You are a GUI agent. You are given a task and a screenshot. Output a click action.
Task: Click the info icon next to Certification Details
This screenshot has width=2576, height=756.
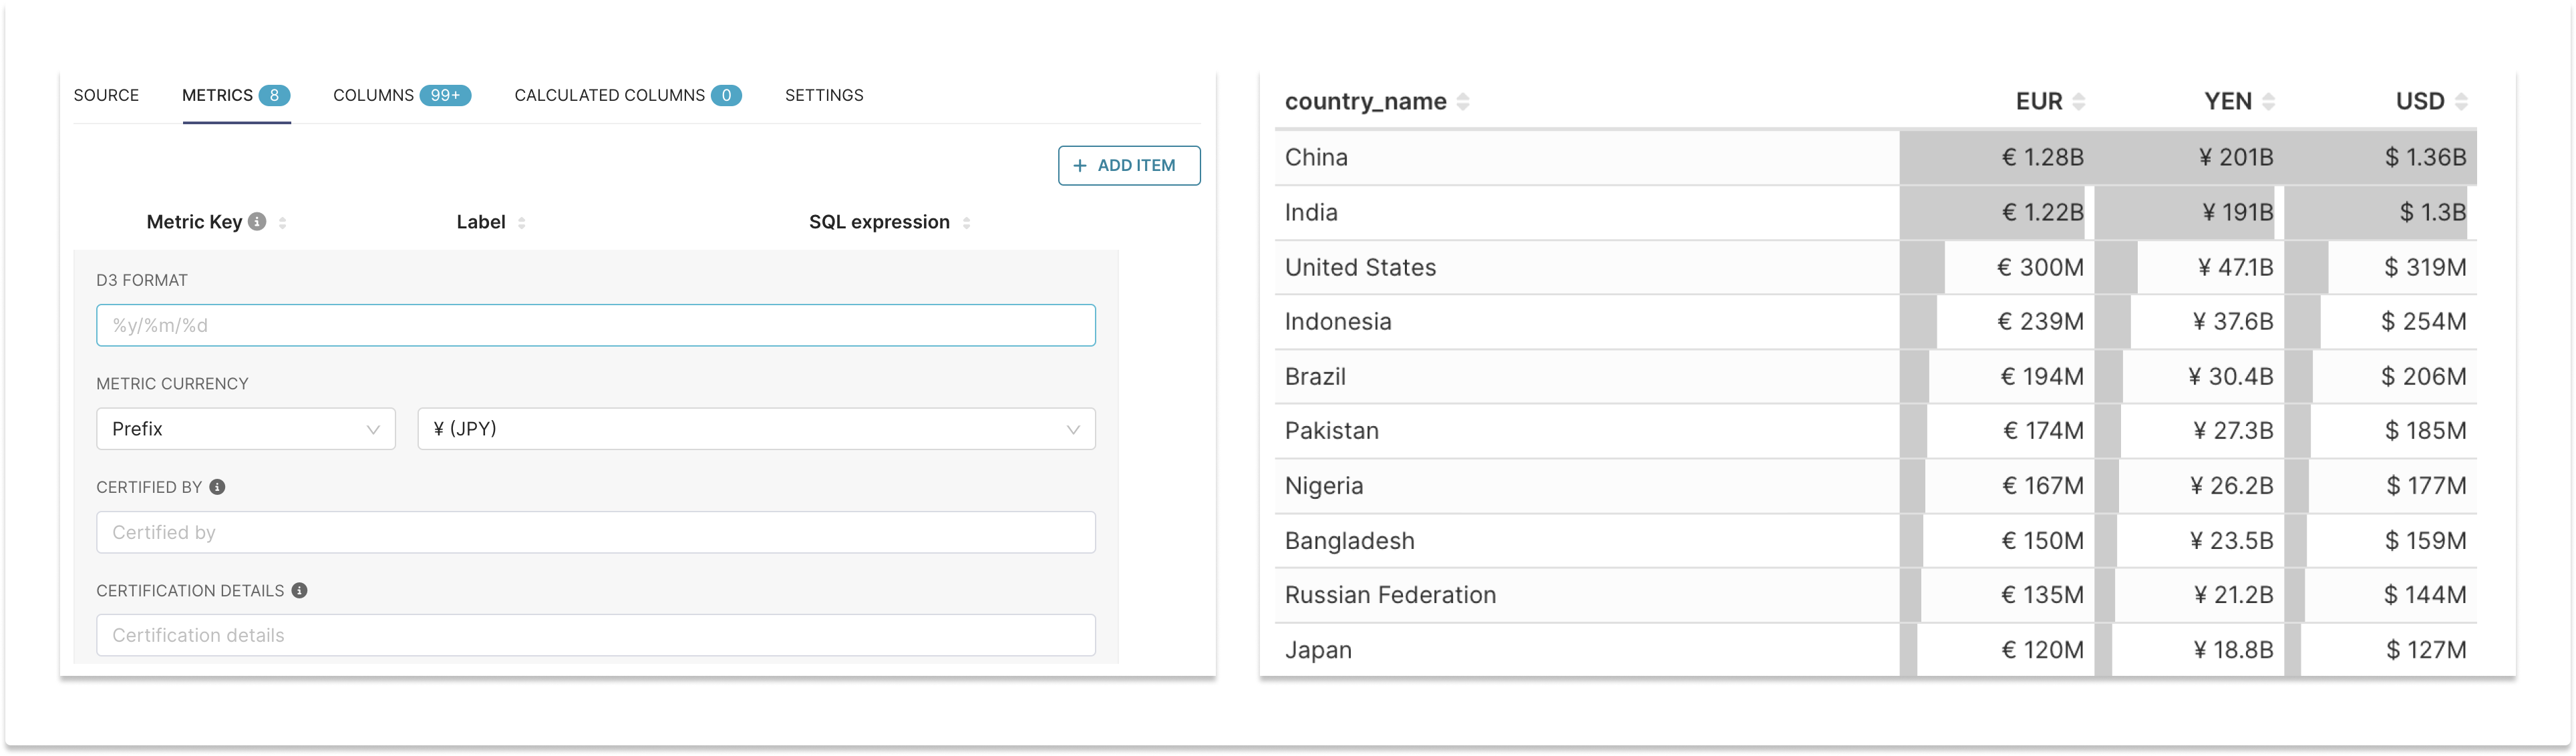coord(299,591)
